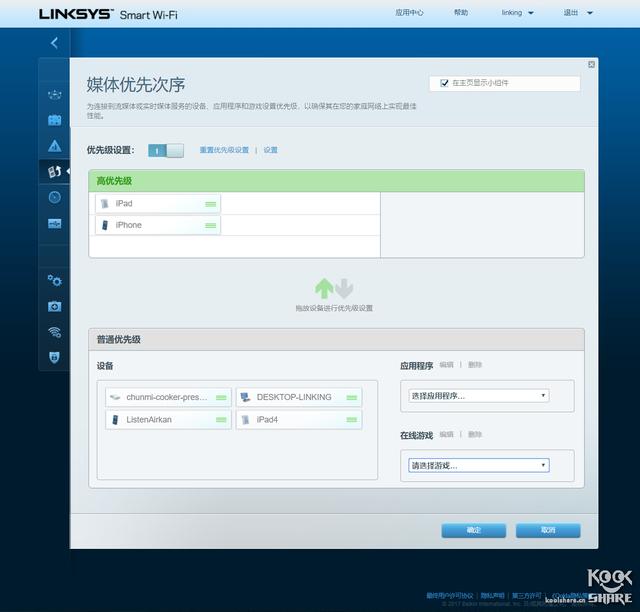This screenshot has width=640, height=612.
Task: Click the drag handle on DESKTOP-LINKING tile
Action: 352,397
